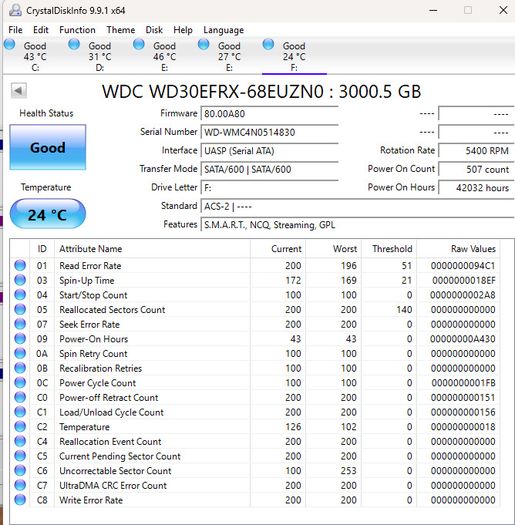Click status orb for Power-On Hours

pos(20,339)
